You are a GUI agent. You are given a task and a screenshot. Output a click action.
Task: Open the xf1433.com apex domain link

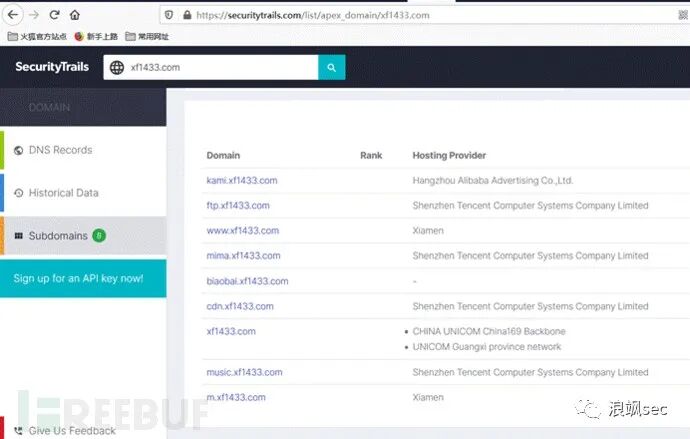click(231, 331)
